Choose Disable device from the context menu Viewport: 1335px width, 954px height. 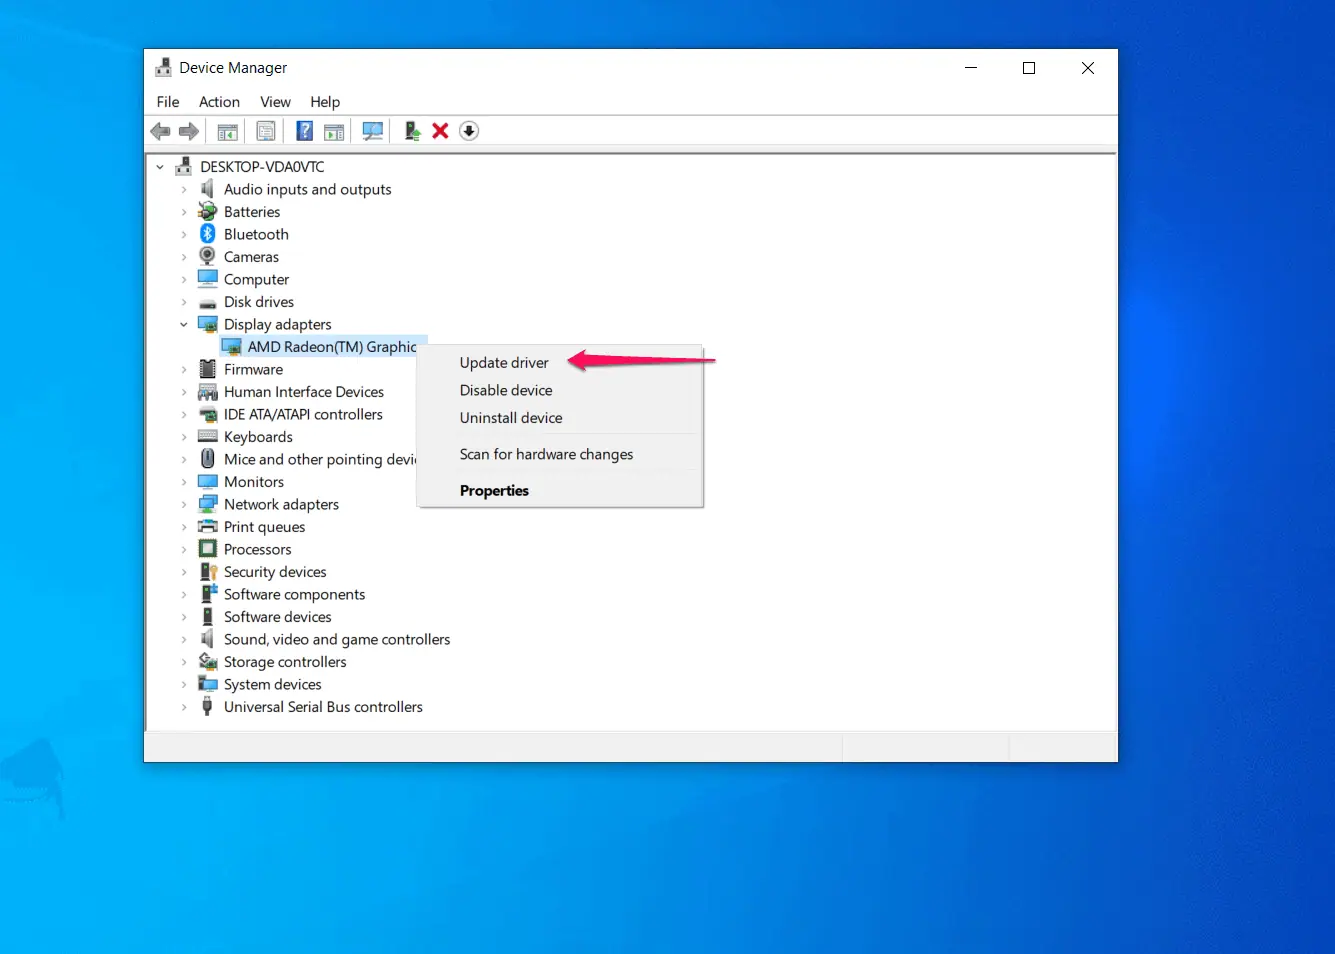click(506, 390)
